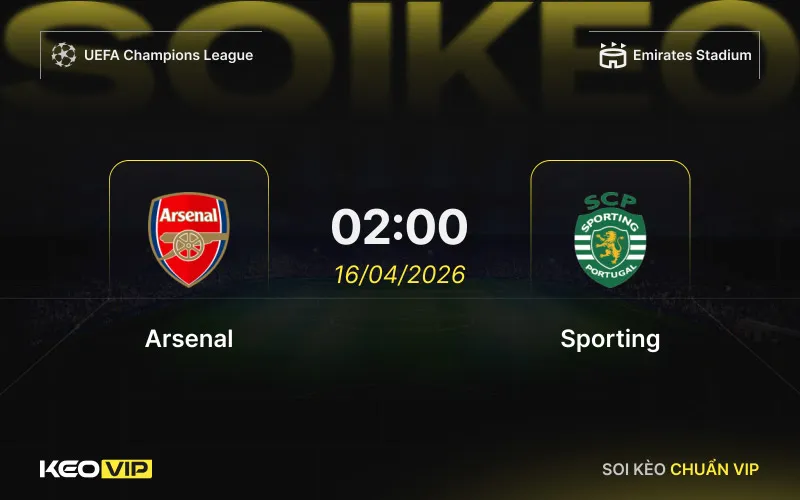Click the KEO lettering in the bottom logo

click(69, 469)
